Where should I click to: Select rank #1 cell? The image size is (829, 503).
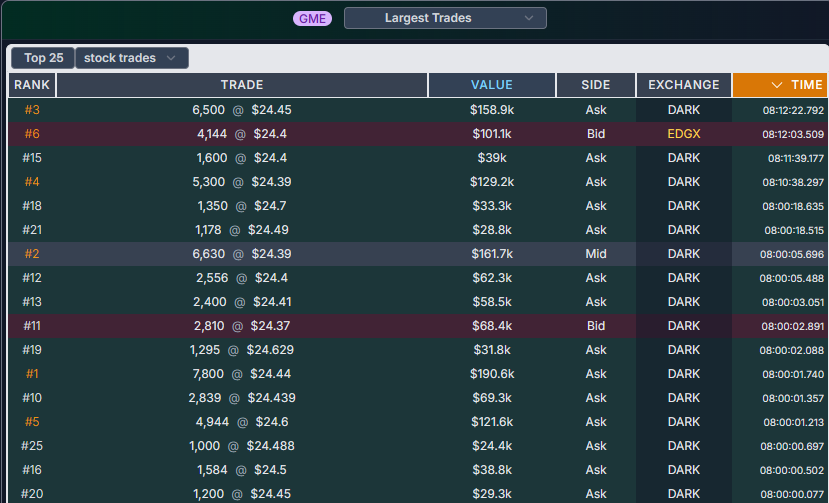(32, 374)
